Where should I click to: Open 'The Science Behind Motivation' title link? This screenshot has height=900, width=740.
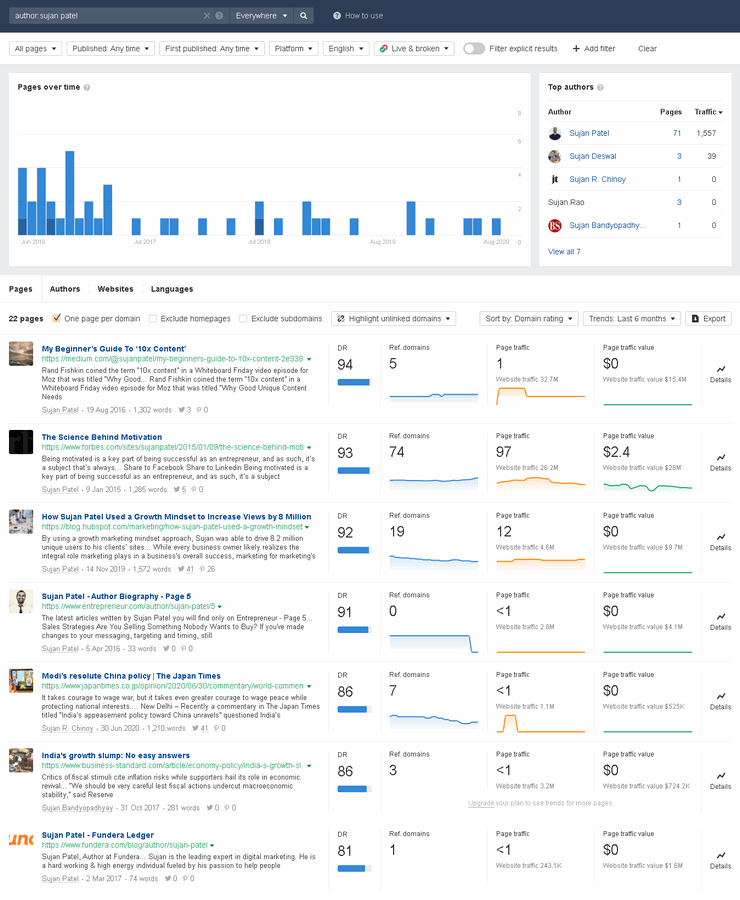(102, 437)
